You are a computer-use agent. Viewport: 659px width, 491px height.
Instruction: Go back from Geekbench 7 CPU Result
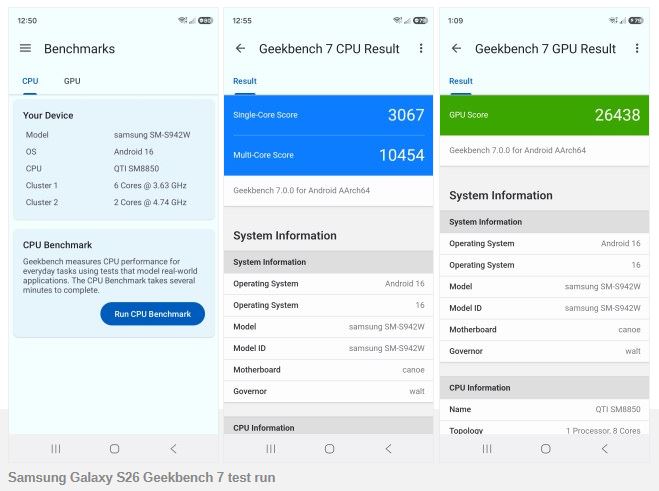click(240, 48)
